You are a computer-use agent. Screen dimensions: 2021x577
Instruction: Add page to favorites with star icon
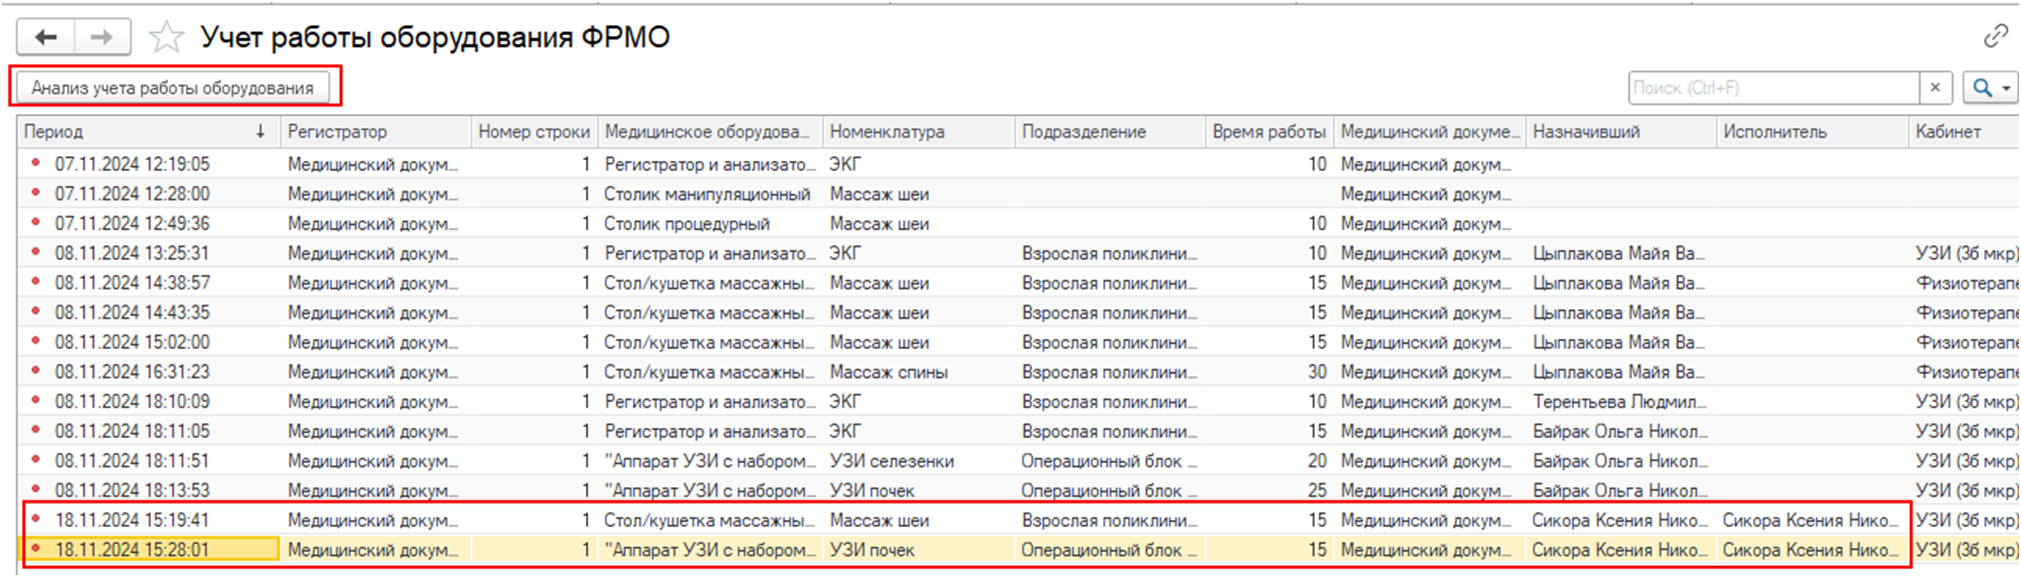tap(166, 38)
